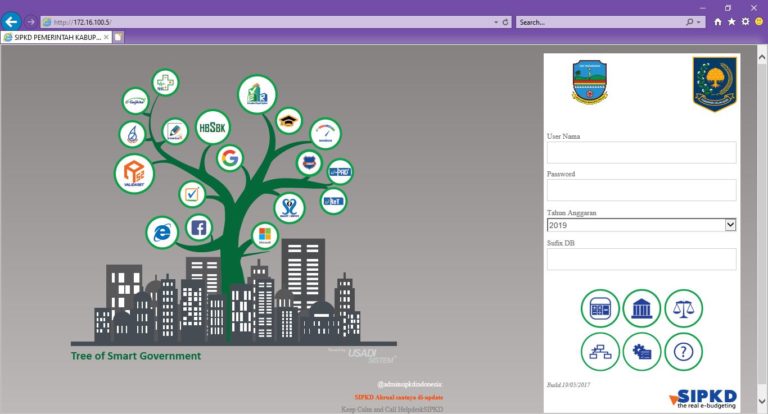Open browser favorites star icon
This screenshot has width=768, height=414.
click(x=731, y=22)
